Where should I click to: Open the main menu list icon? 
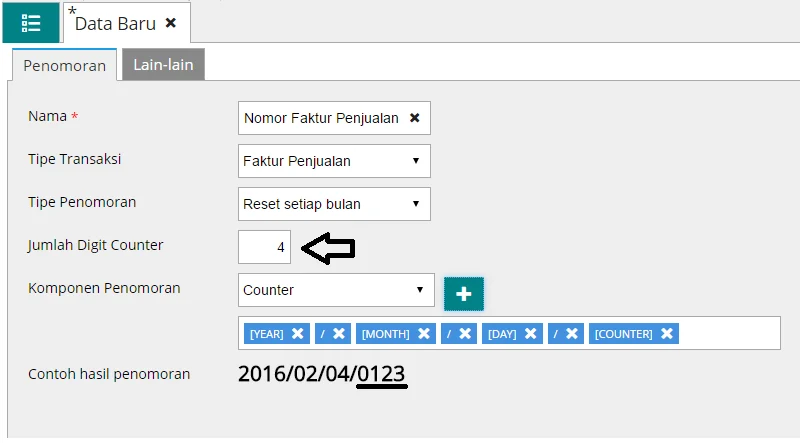pos(30,22)
